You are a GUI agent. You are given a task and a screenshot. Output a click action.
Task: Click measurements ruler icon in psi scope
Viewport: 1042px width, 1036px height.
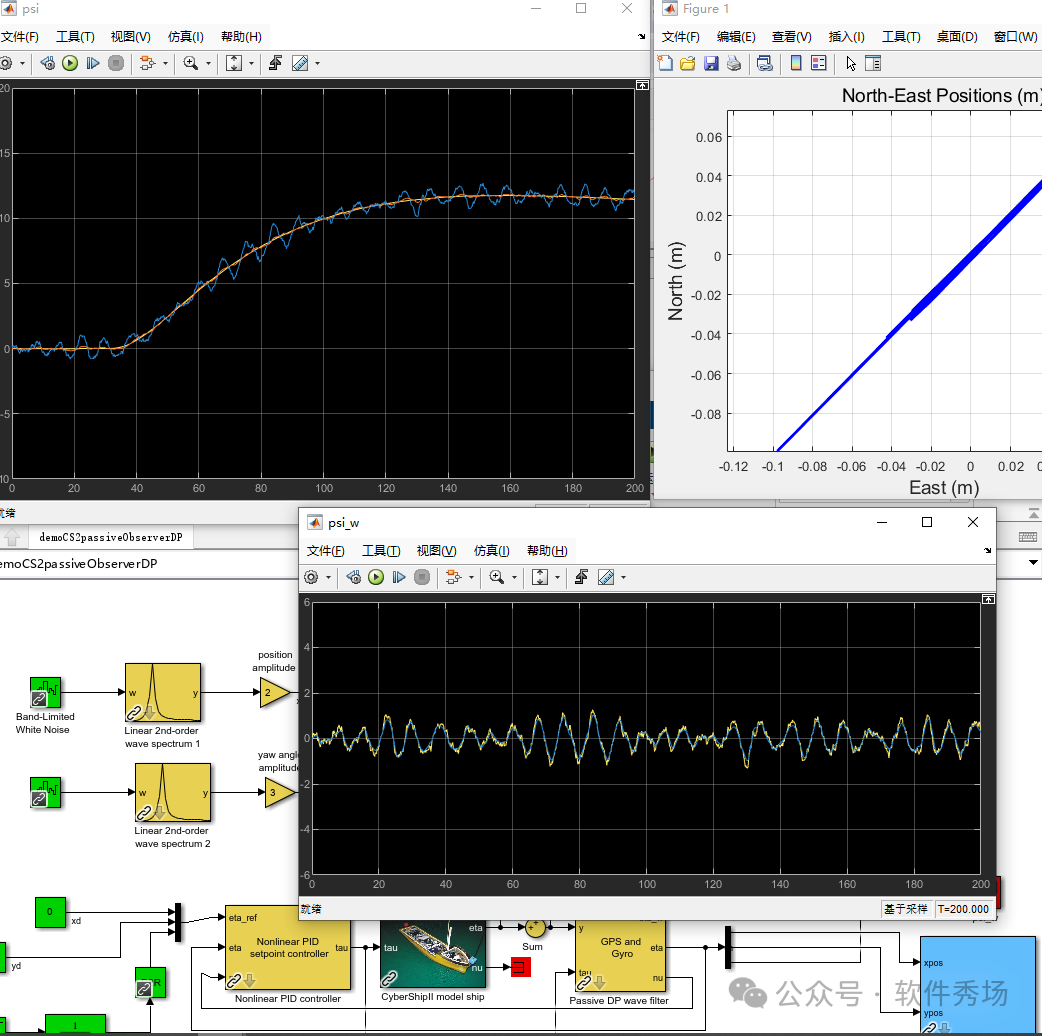pyautogui.click(x=300, y=64)
